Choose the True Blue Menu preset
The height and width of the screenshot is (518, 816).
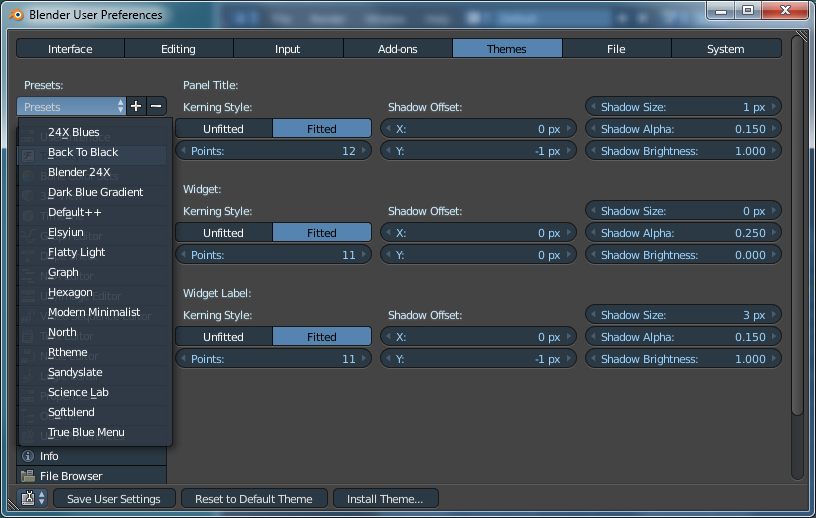click(x=95, y=433)
